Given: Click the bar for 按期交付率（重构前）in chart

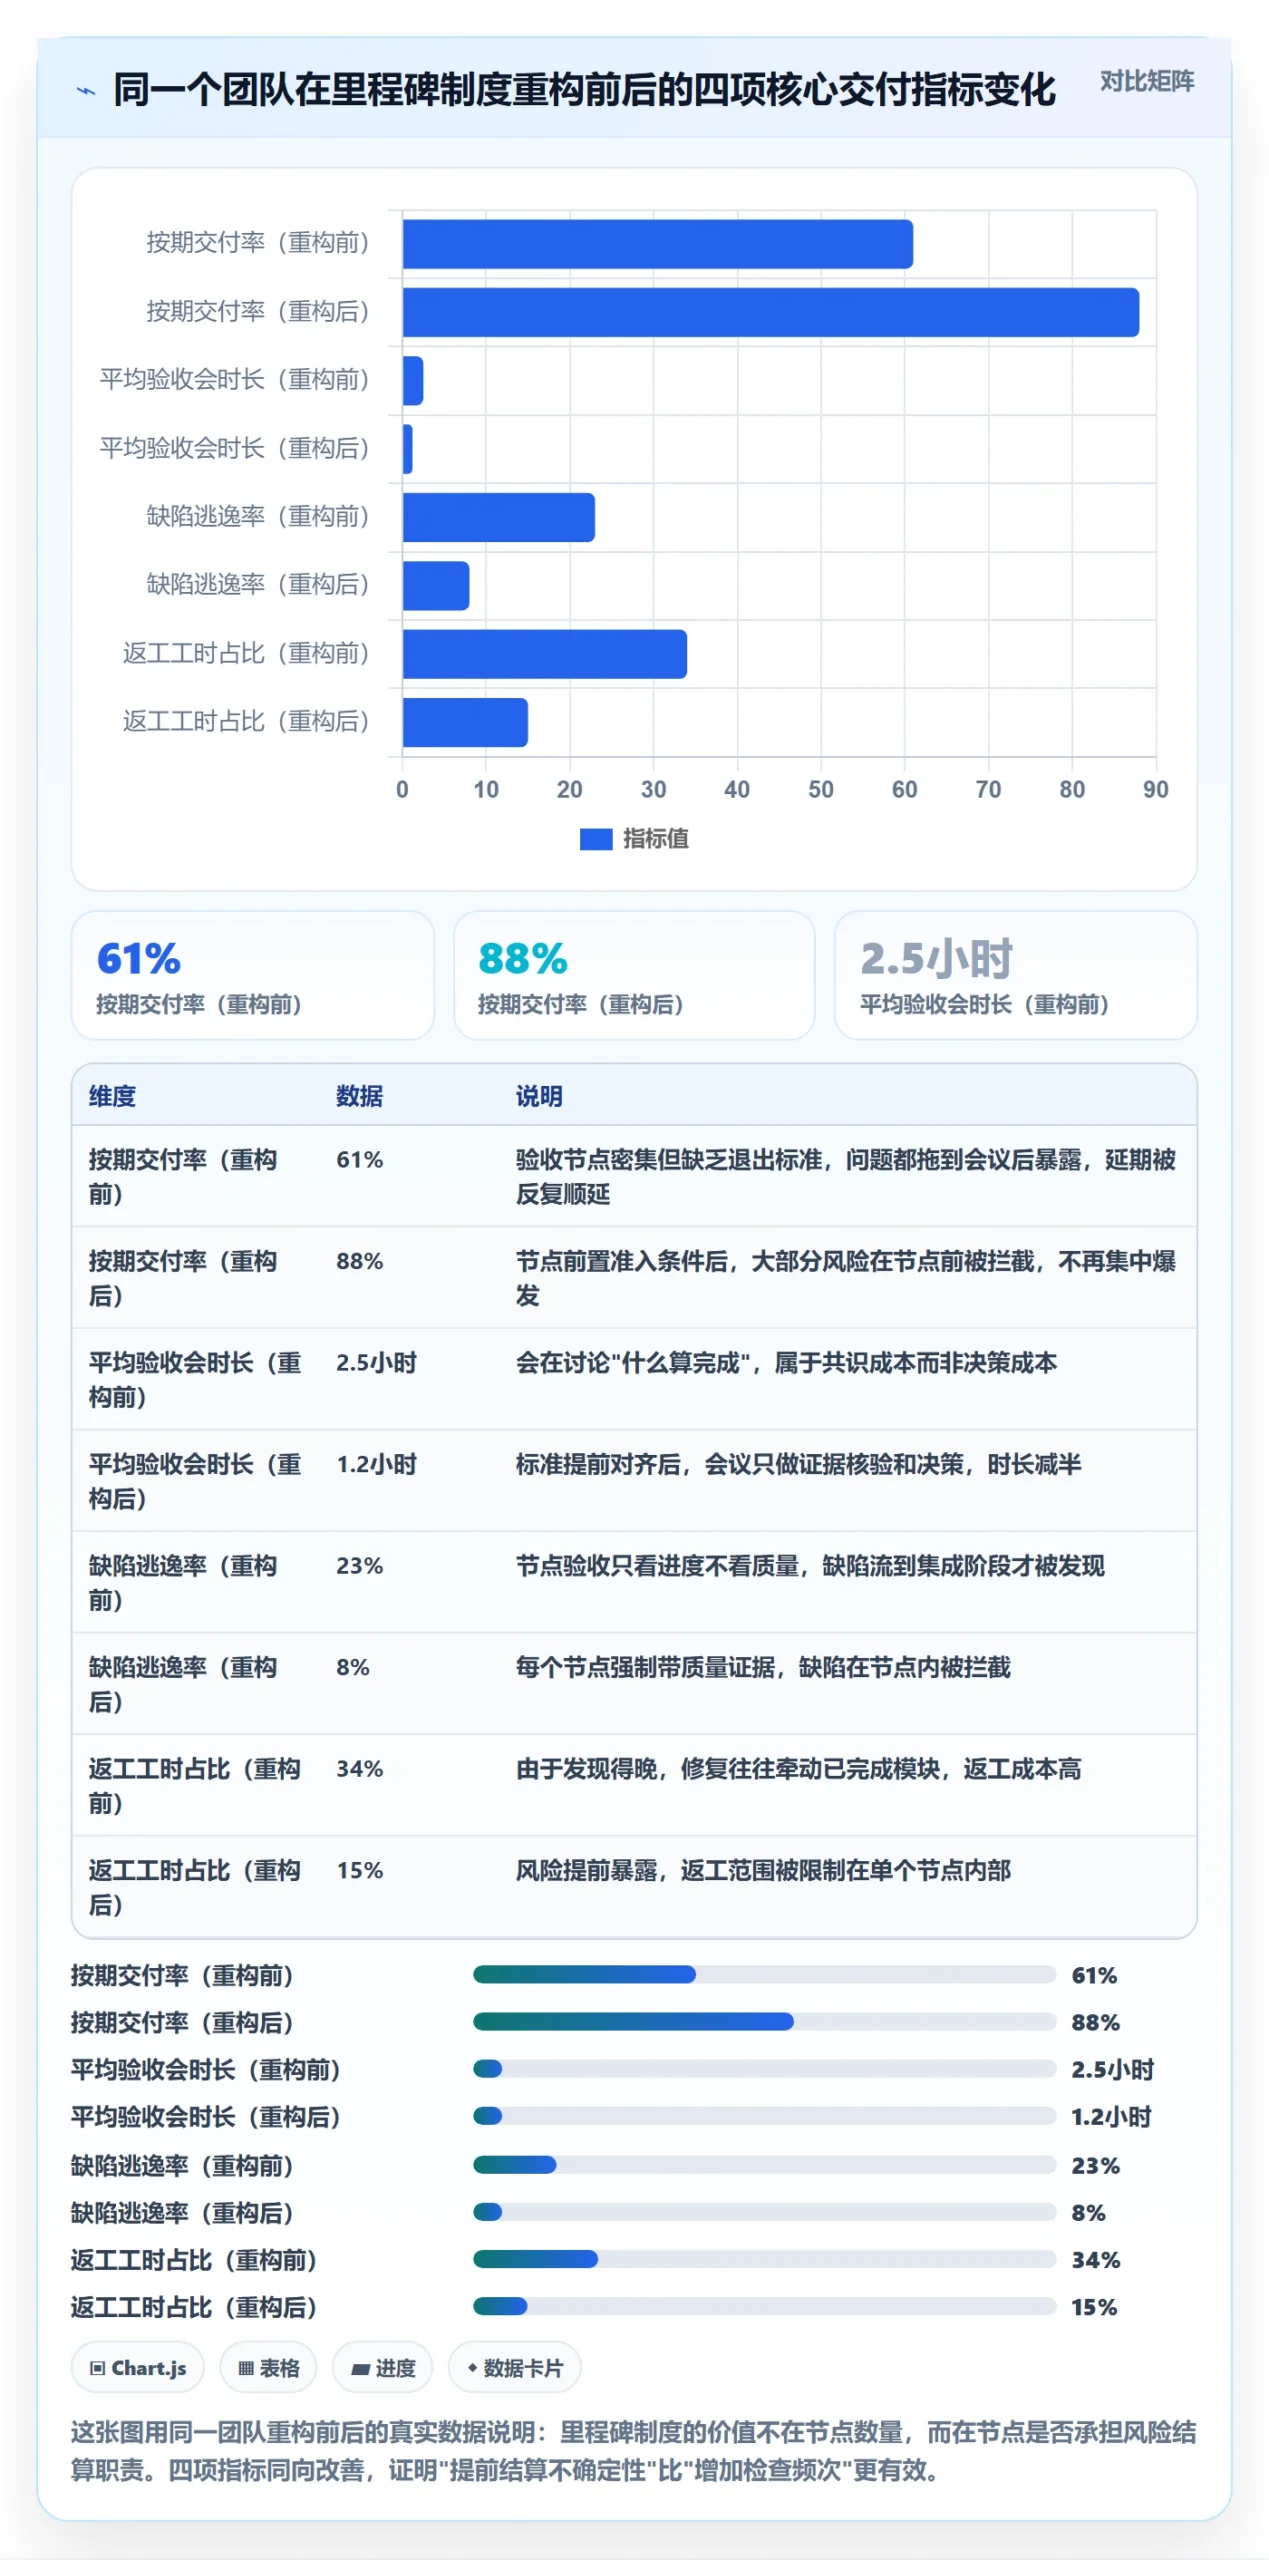Looking at the screenshot, I should [657, 244].
